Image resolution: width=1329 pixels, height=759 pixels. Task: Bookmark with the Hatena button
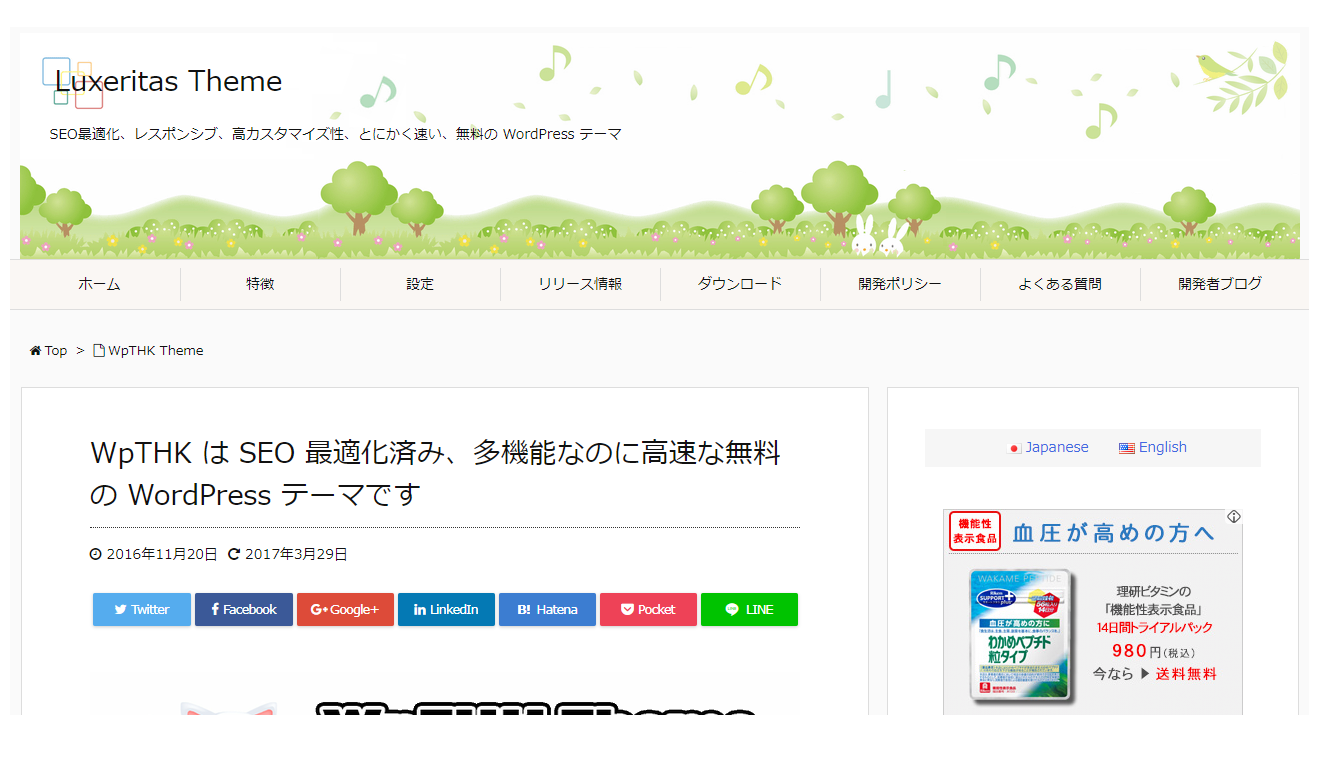coord(547,610)
